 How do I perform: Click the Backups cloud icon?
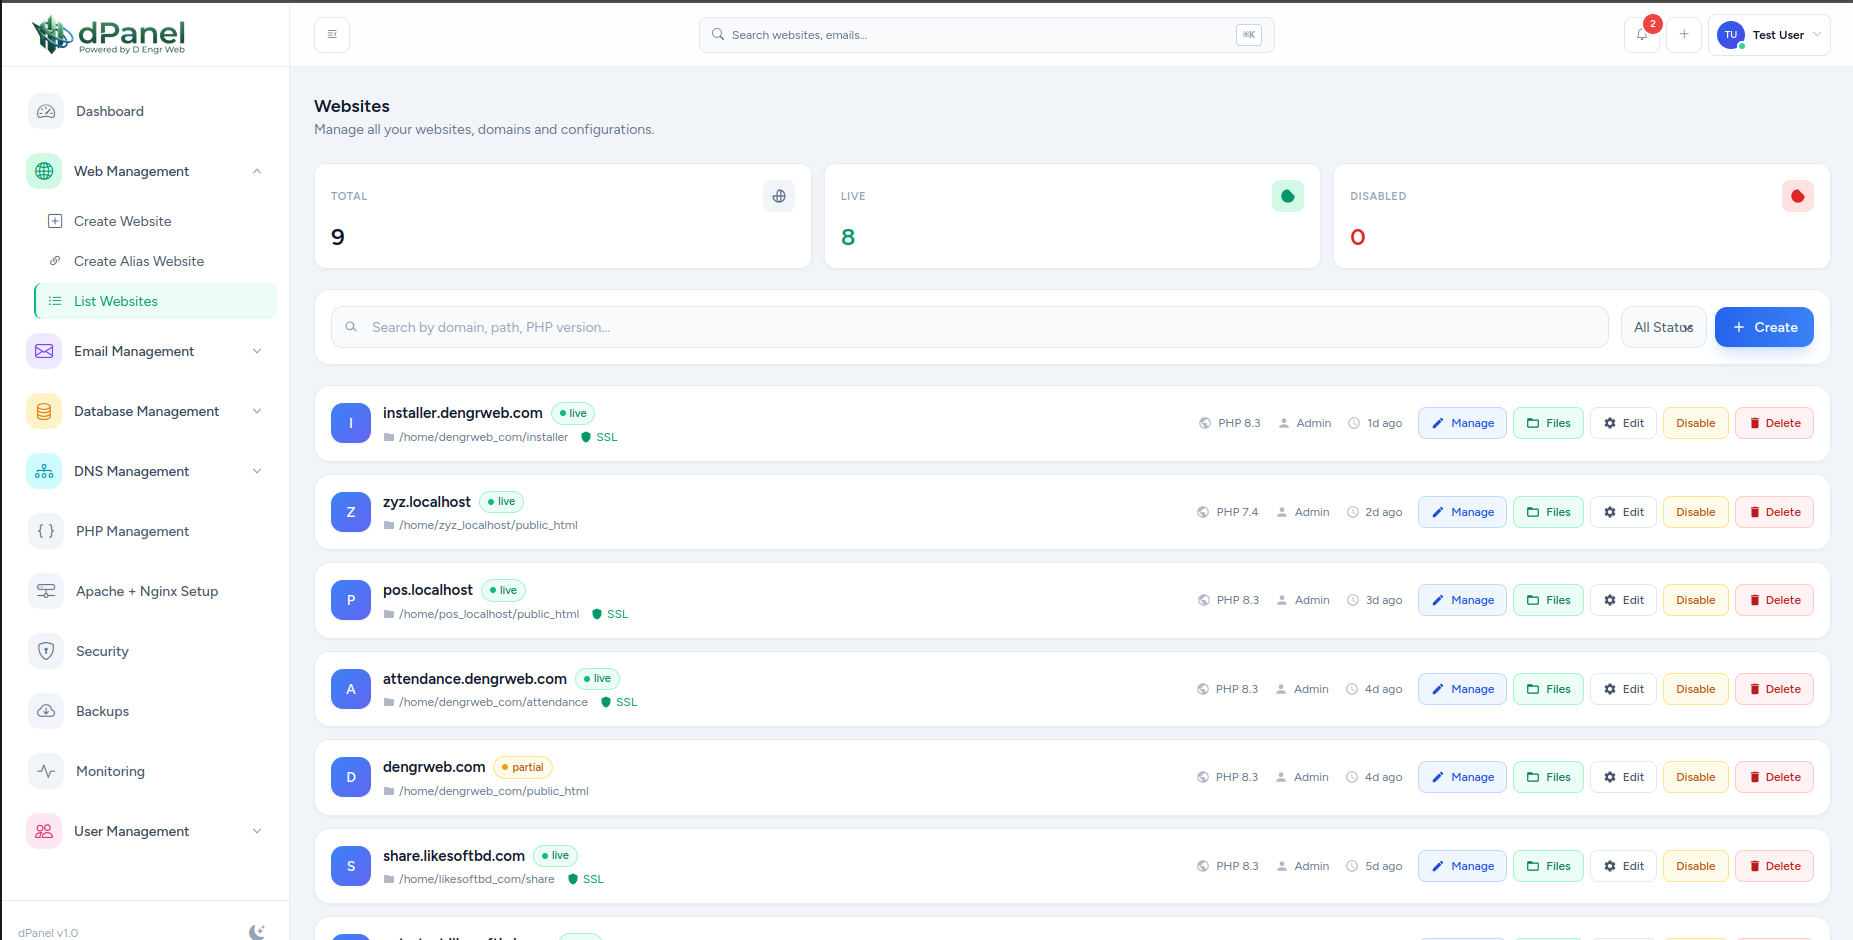pyautogui.click(x=46, y=711)
